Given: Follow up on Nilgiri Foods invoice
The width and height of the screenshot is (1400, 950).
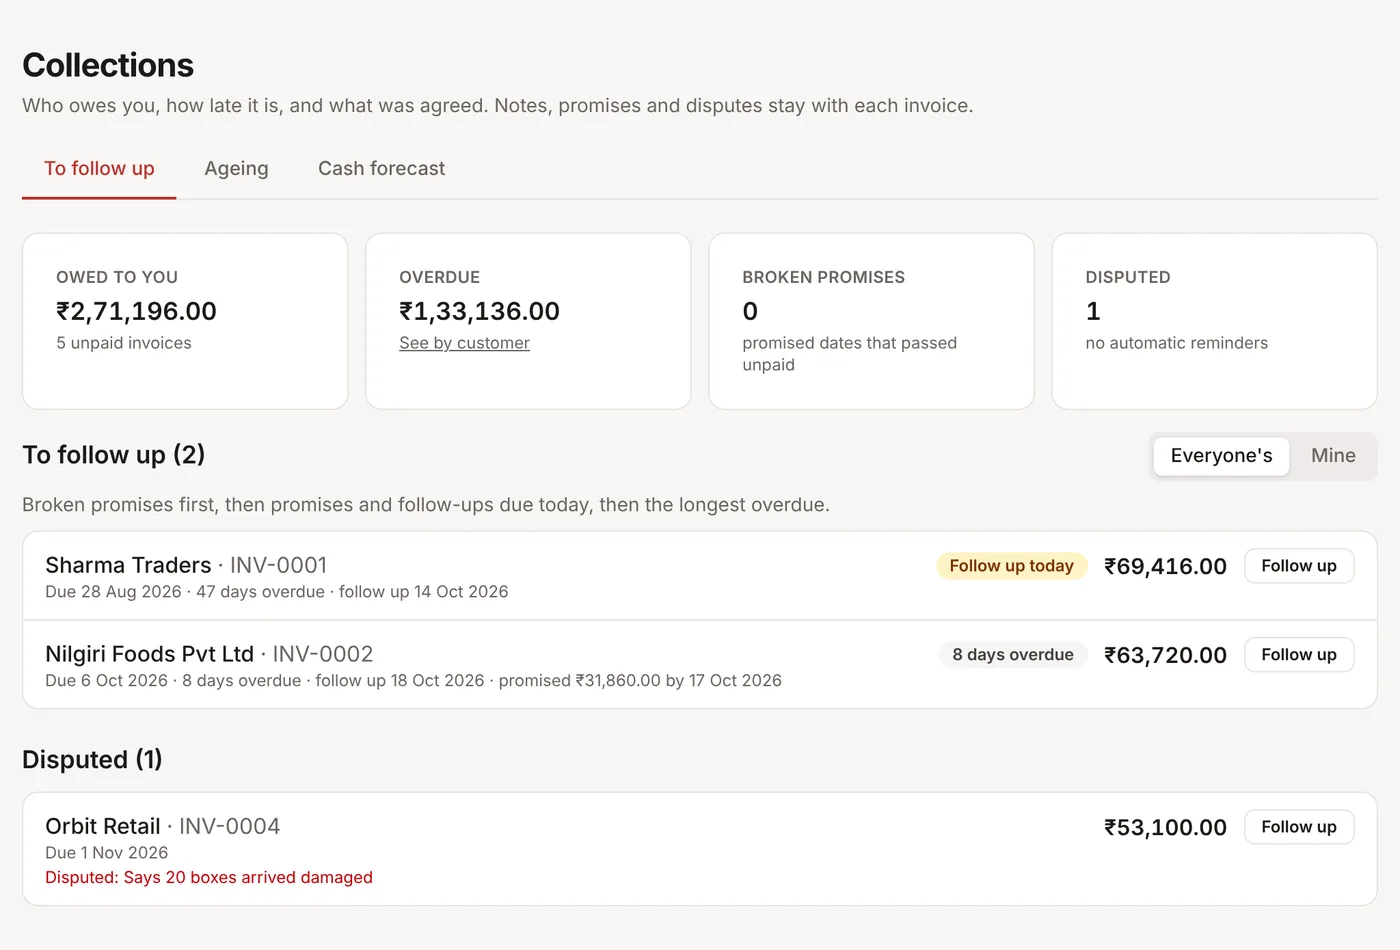Looking at the screenshot, I should click(x=1298, y=655).
